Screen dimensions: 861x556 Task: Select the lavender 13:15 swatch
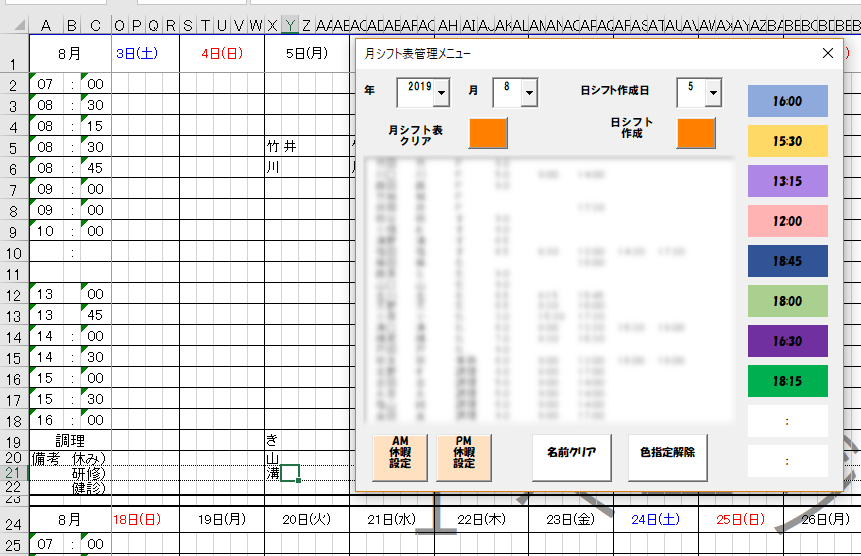coord(787,181)
